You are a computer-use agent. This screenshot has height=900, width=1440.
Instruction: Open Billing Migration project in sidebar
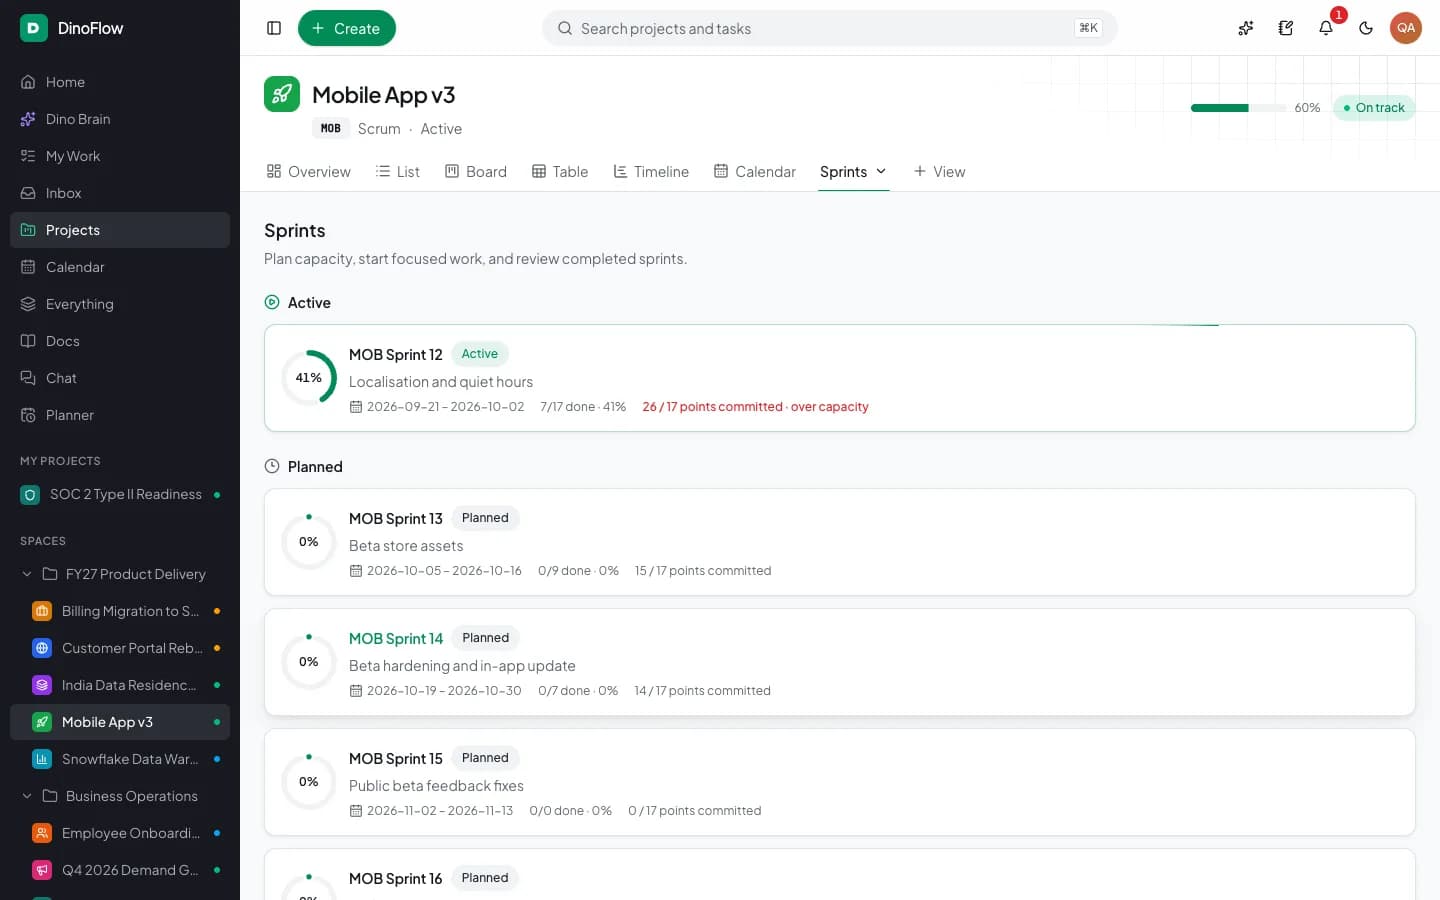pyautogui.click(x=120, y=611)
